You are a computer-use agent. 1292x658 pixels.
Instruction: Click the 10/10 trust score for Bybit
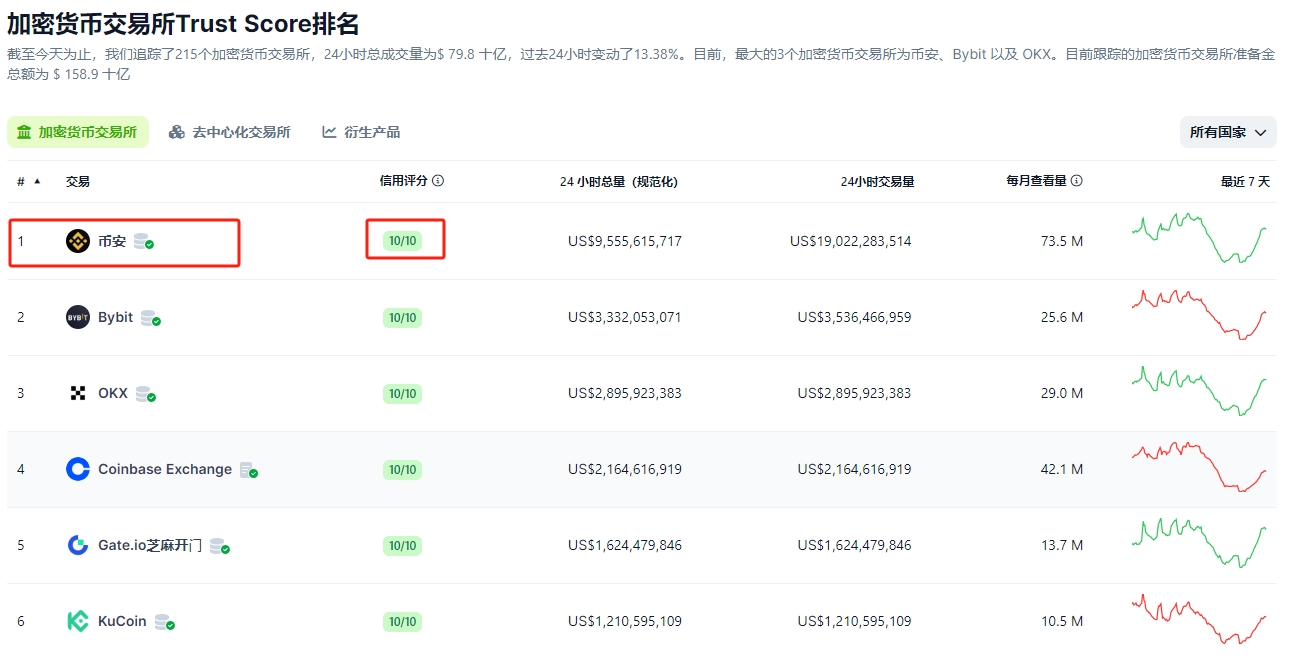[403, 317]
